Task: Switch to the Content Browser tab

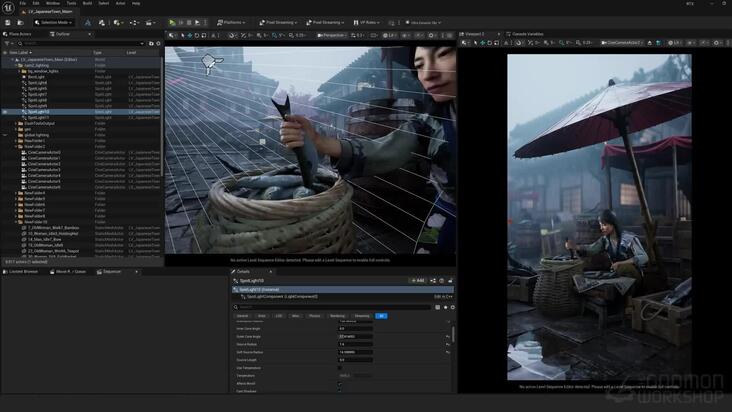Action: [x=21, y=272]
